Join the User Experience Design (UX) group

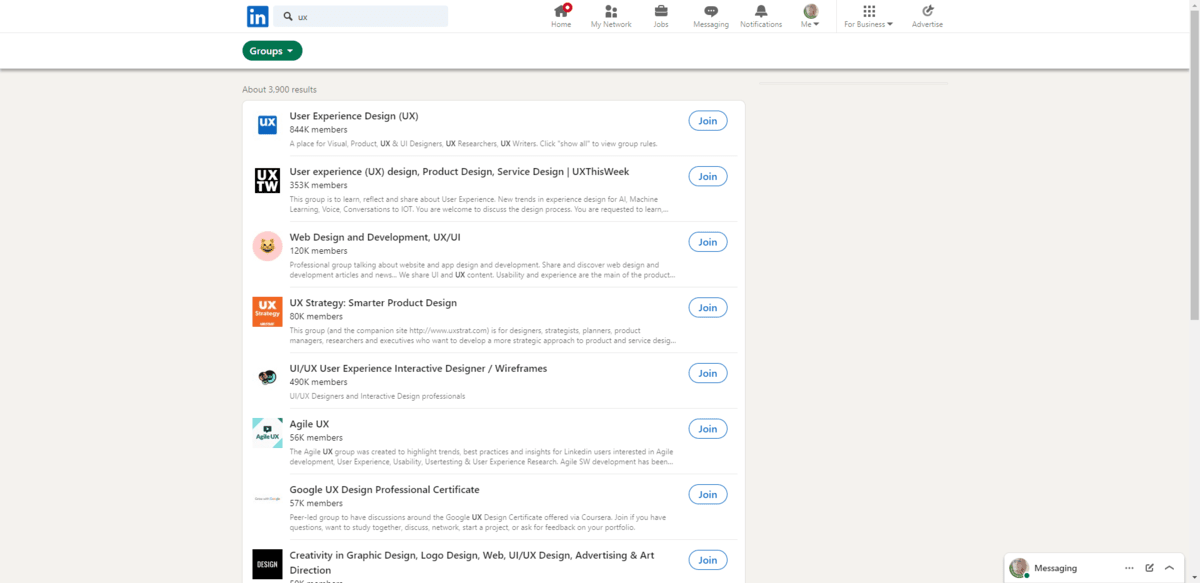pos(707,121)
